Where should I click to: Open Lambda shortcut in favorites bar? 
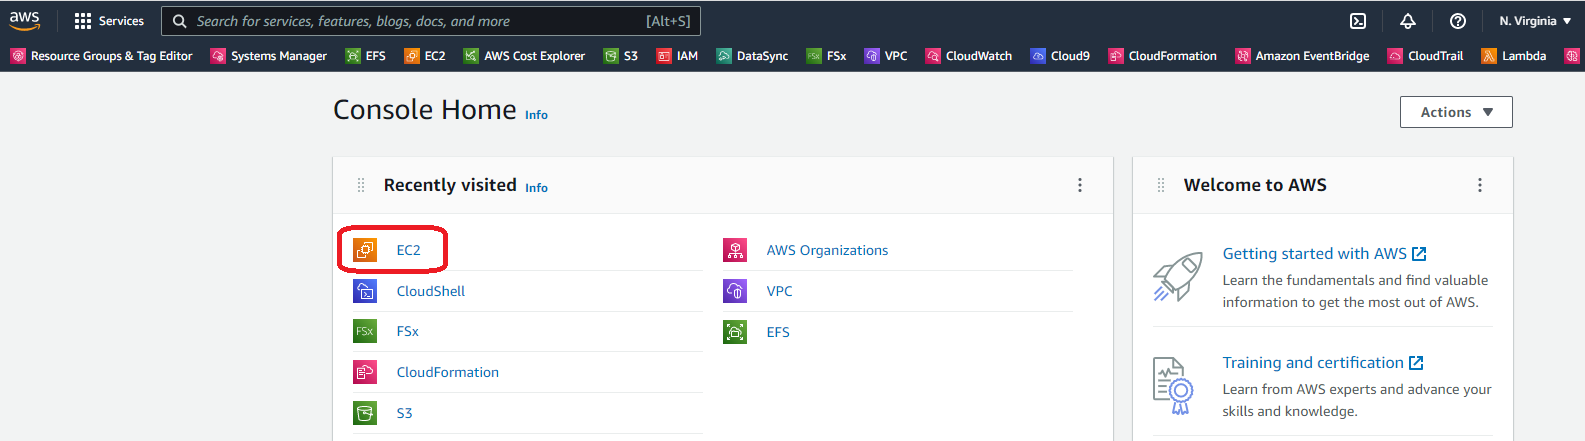(x=1514, y=56)
